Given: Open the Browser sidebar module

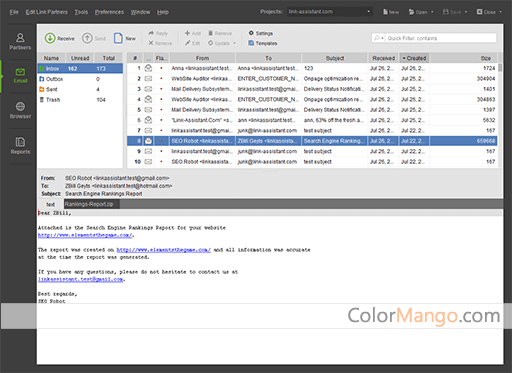Looking at the screenshot, I should [20, 111].
